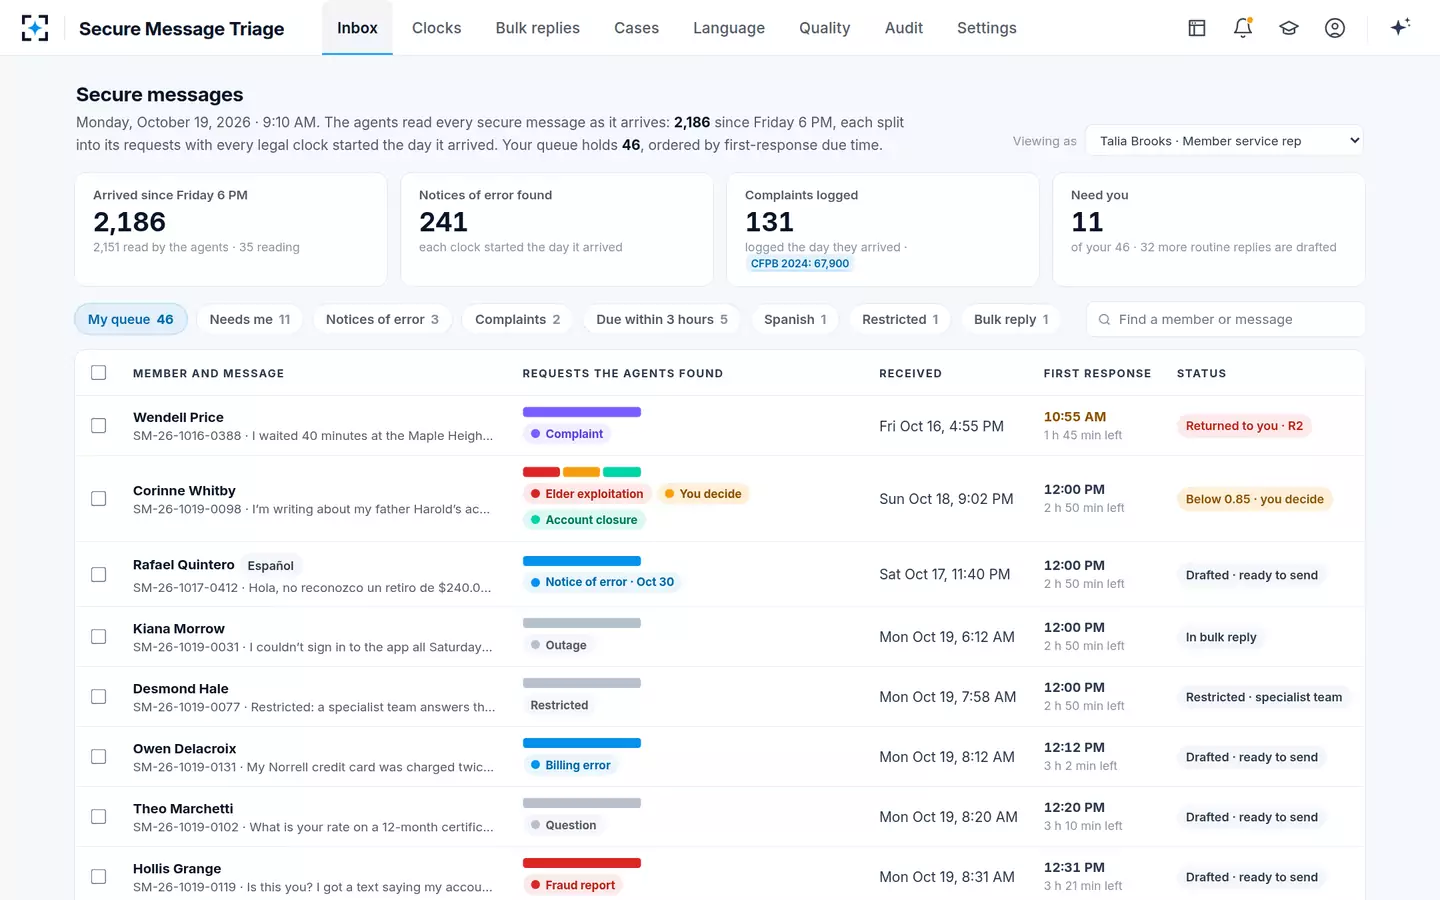Show Complaints 2 filter

(518, 320)
